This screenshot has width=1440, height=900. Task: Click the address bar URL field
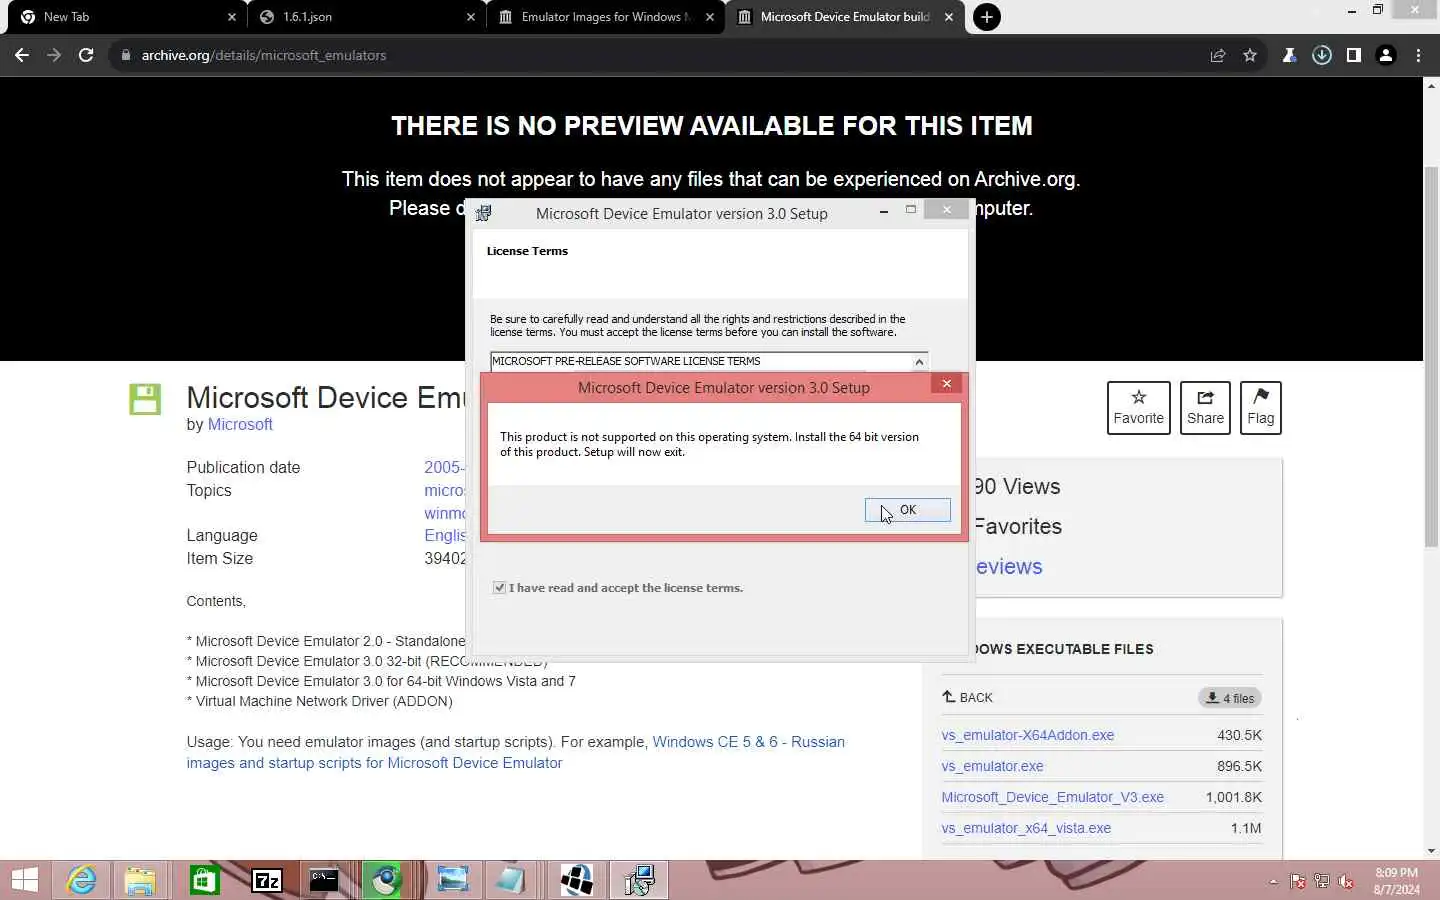point(660,55)
